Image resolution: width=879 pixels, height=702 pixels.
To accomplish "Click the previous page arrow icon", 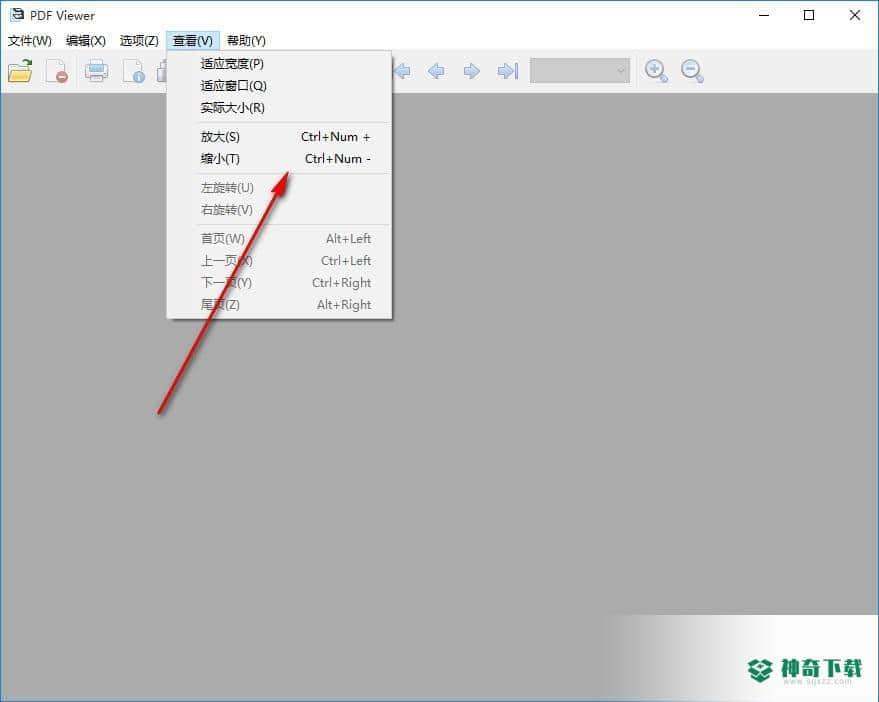I will pyautogui.click(x=436, y=71).
